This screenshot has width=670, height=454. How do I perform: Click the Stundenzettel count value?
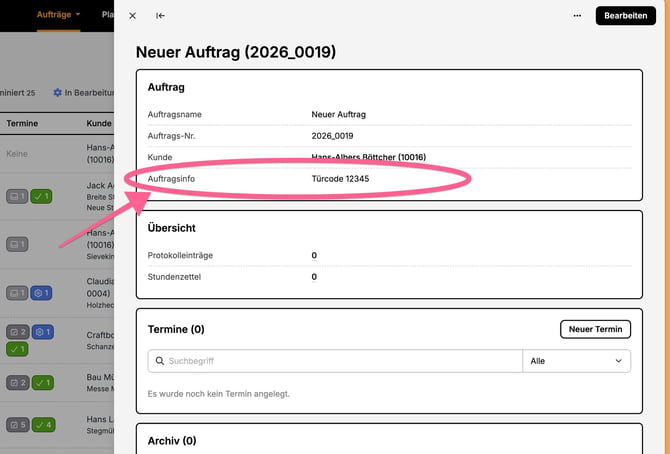tap(314, 277)
